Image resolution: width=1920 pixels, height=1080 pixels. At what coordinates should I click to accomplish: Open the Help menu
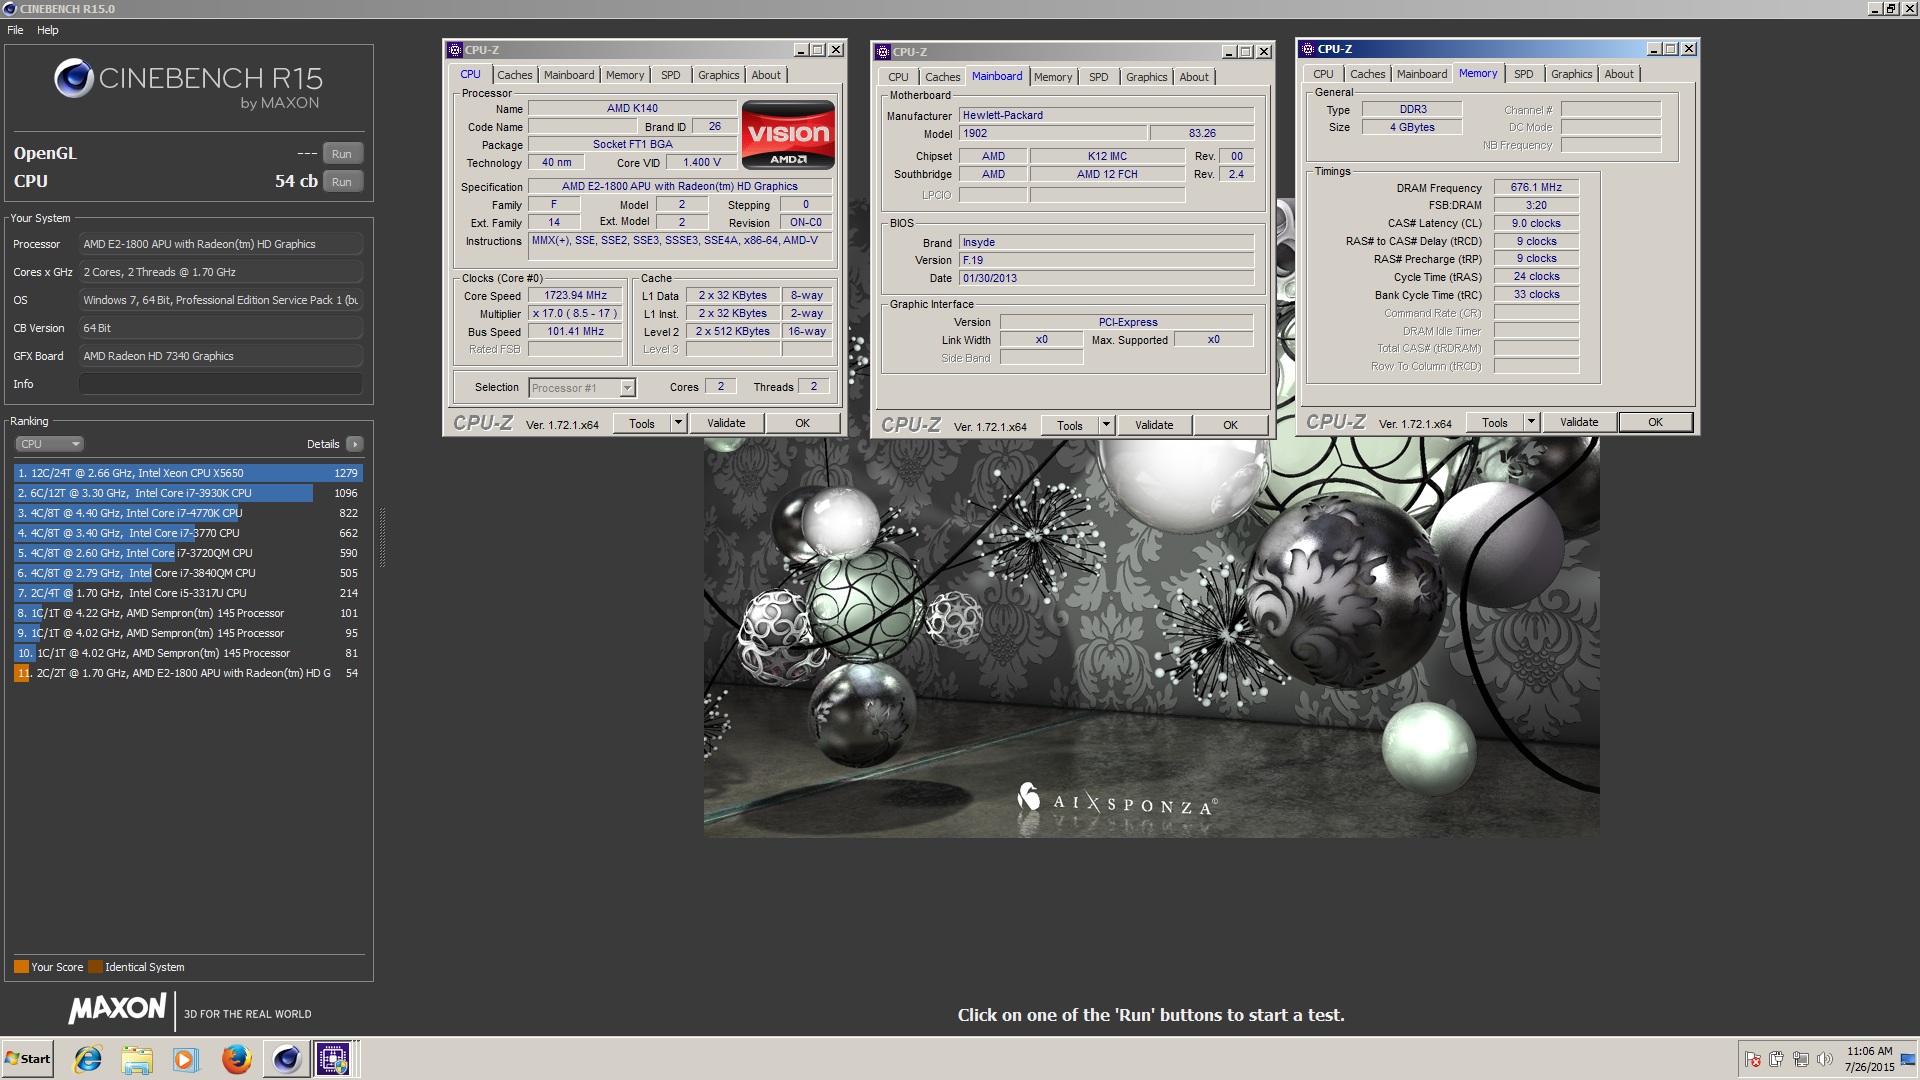click(x=47, y=30)
